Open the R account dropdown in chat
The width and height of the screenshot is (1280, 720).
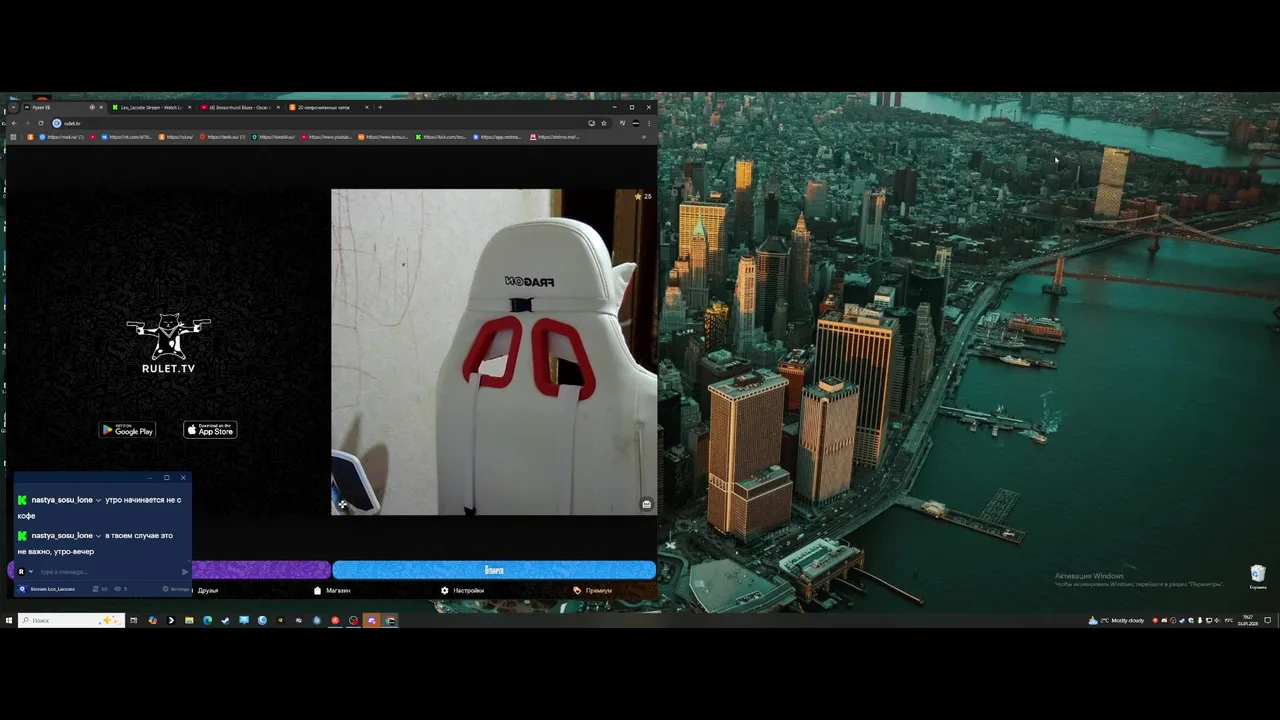coord(25,572)
